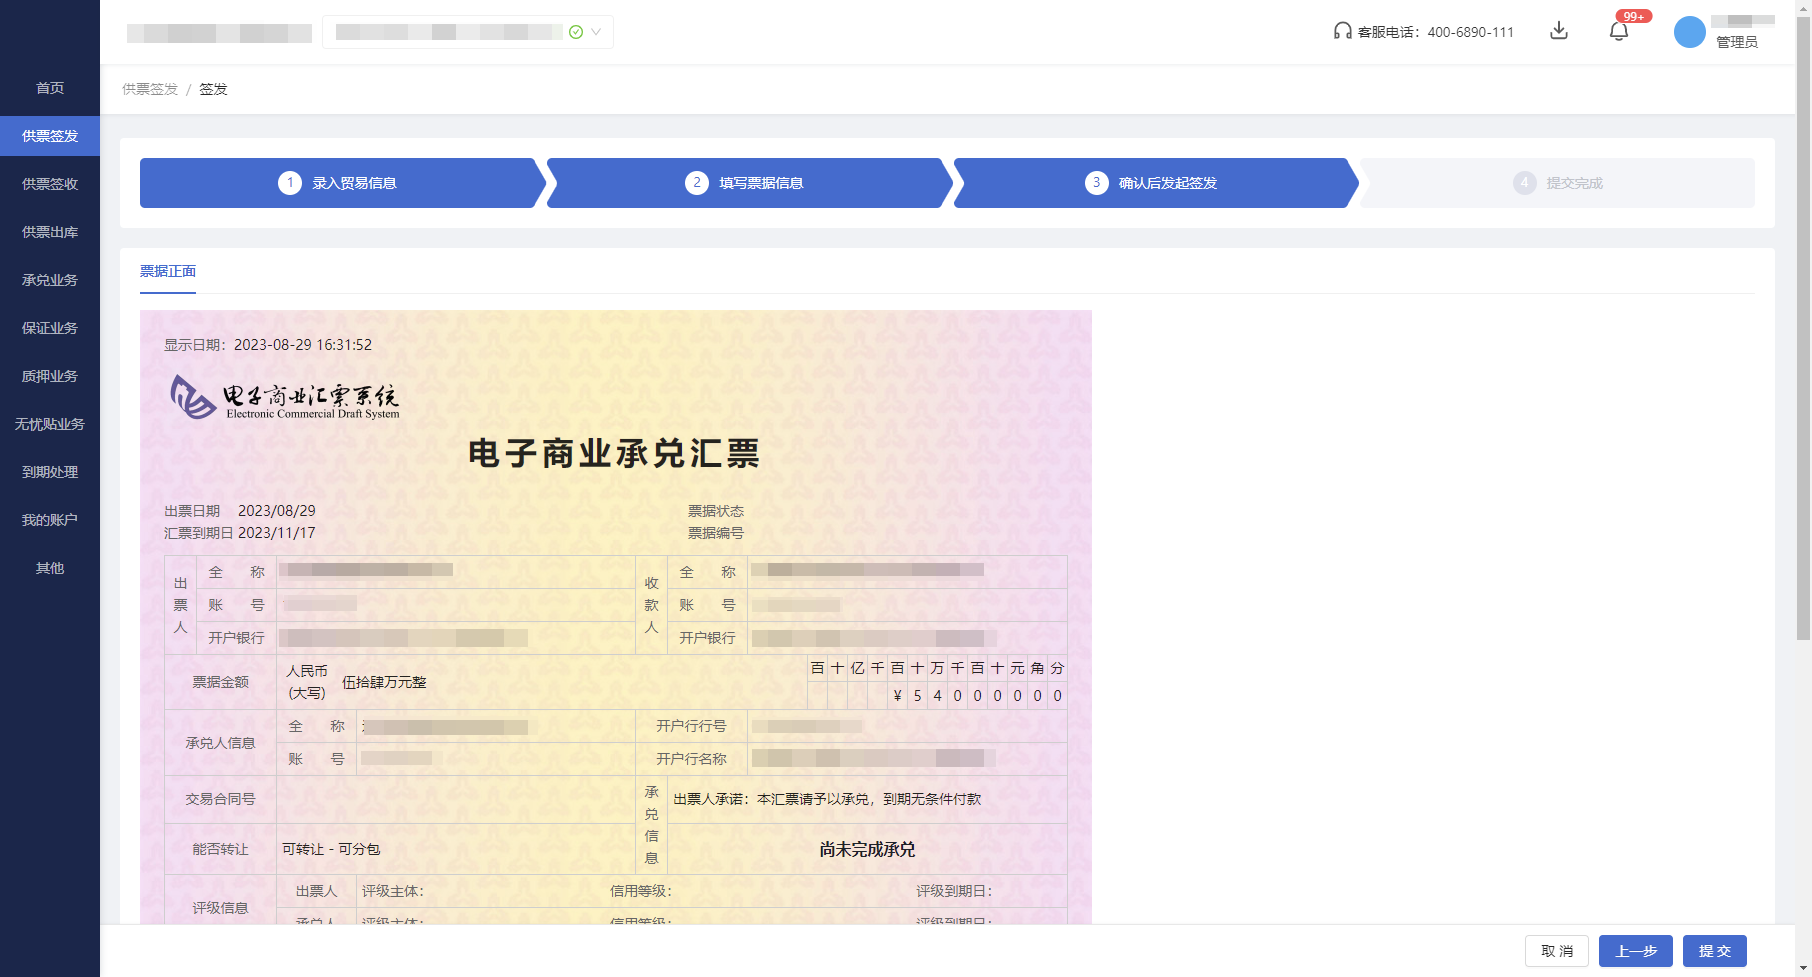The image size is (1812, 977).
Task: Open the notification bell with 99+ badge
Action: coord(1618,31)
